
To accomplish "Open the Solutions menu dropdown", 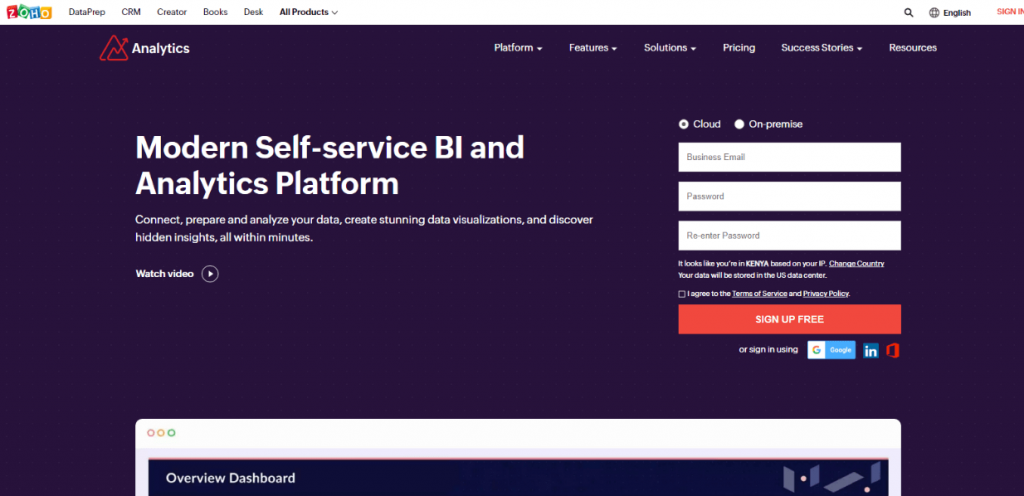I will click(669, 48).
